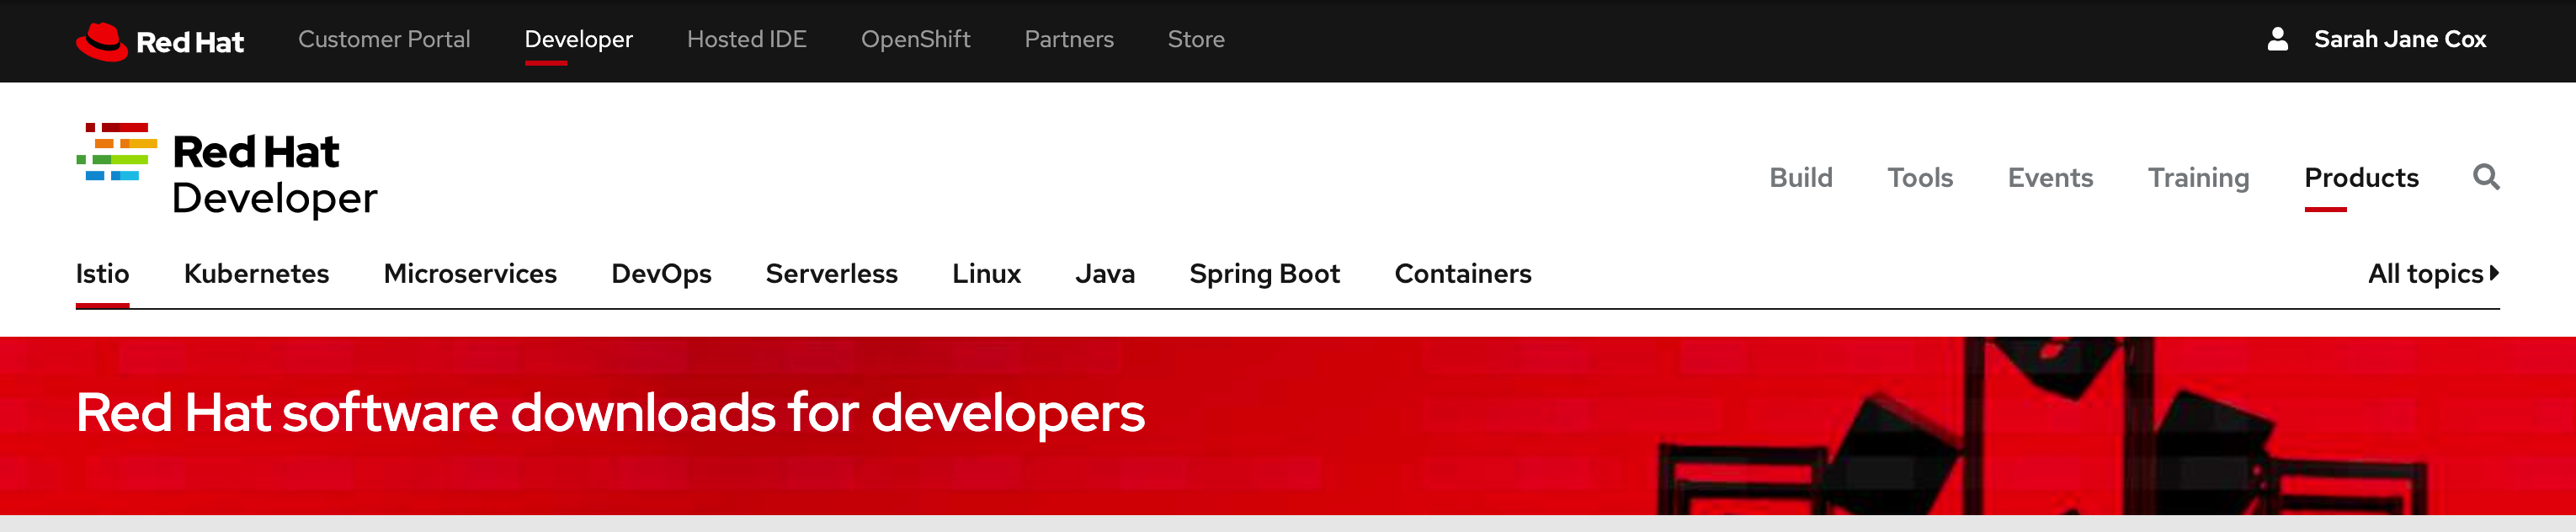Go to Hosted IDE
2576x532 pixels.
[x=746, y=39]
